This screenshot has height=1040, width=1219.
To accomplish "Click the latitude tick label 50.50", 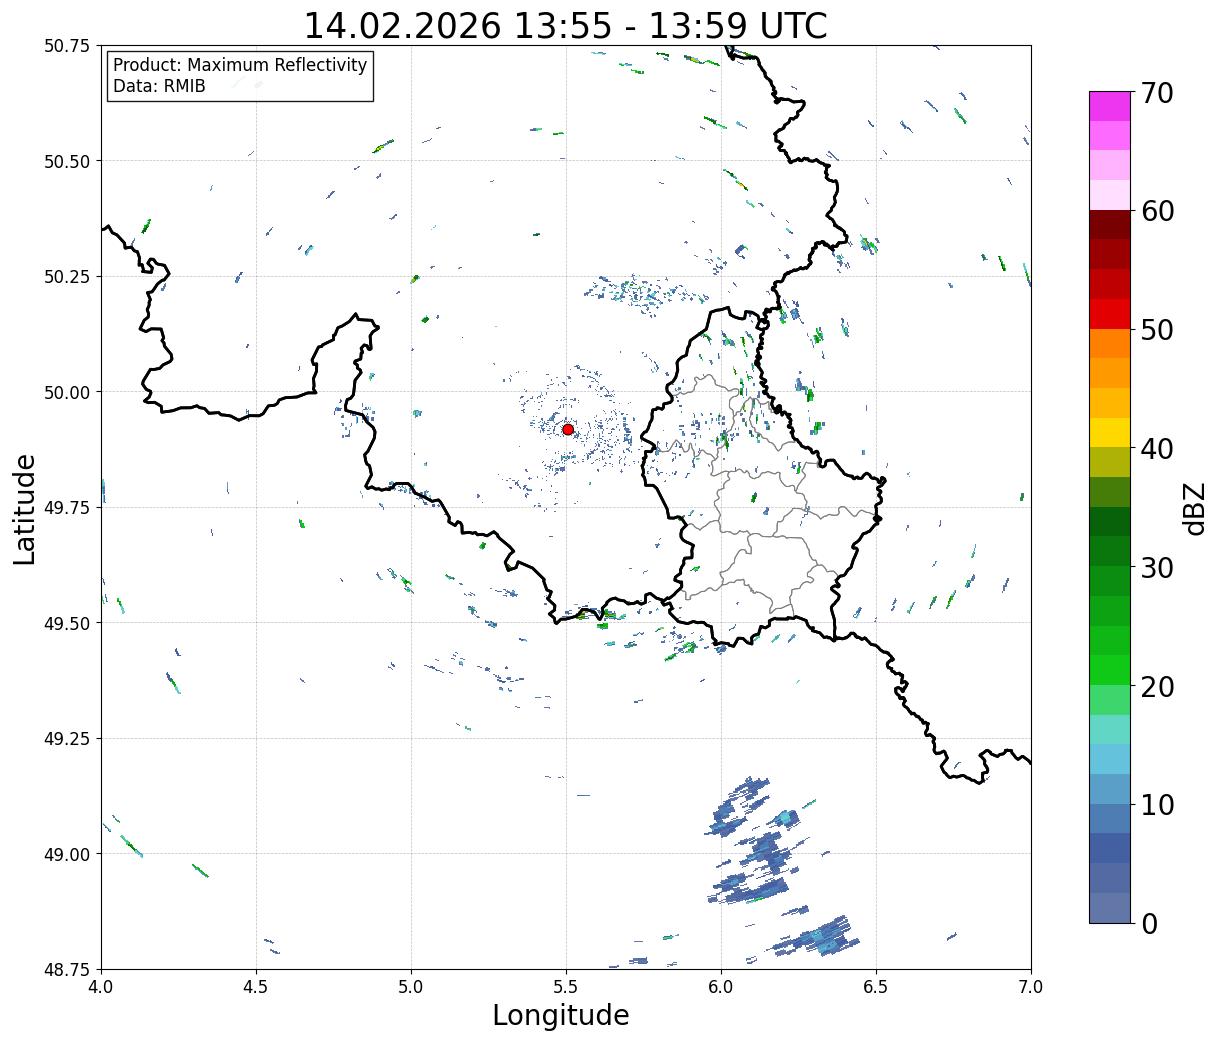I will pyautogui.click(x=67, y=161).
